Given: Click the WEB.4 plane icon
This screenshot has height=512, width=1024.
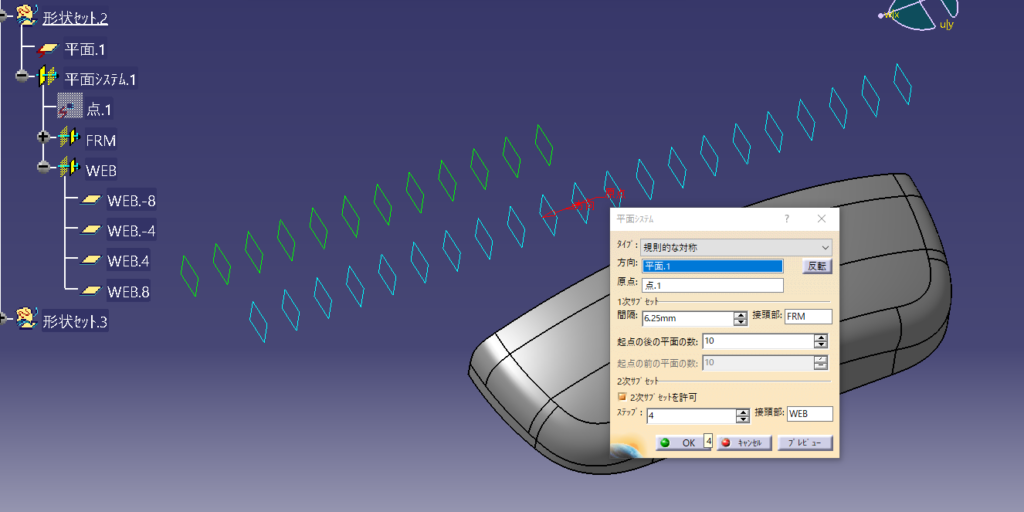Looking at the screenshot, I should 91,261.
